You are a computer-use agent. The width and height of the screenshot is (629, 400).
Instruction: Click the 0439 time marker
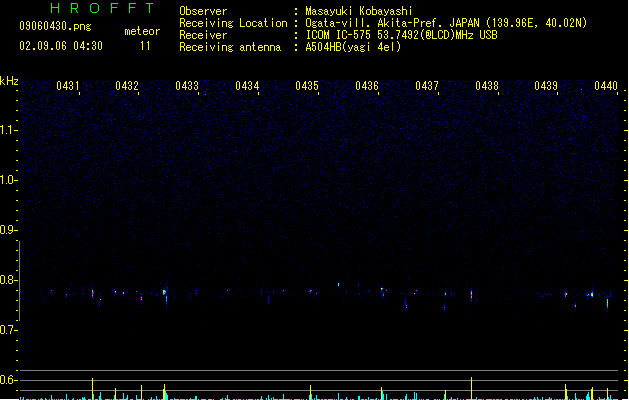pos(546,86)
